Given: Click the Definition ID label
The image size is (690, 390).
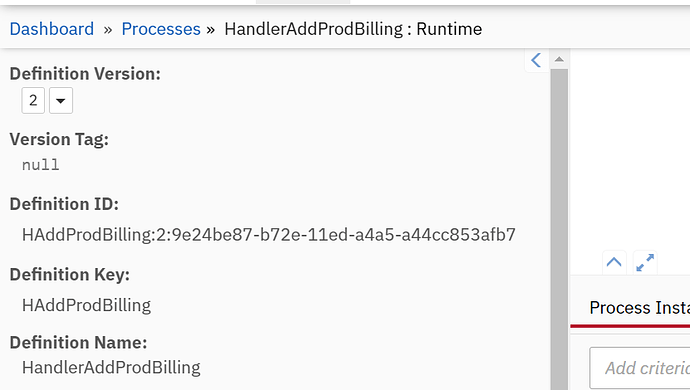Looking at the screenshot, I should pyautogui.click(x=64, y=204).
